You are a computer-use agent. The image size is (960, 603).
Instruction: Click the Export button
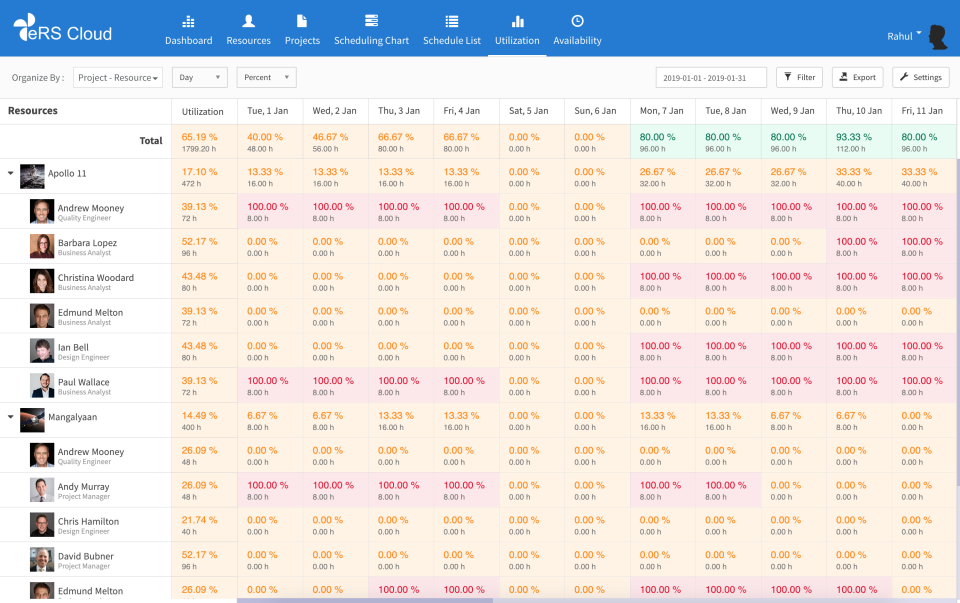[x=857, y=78]
